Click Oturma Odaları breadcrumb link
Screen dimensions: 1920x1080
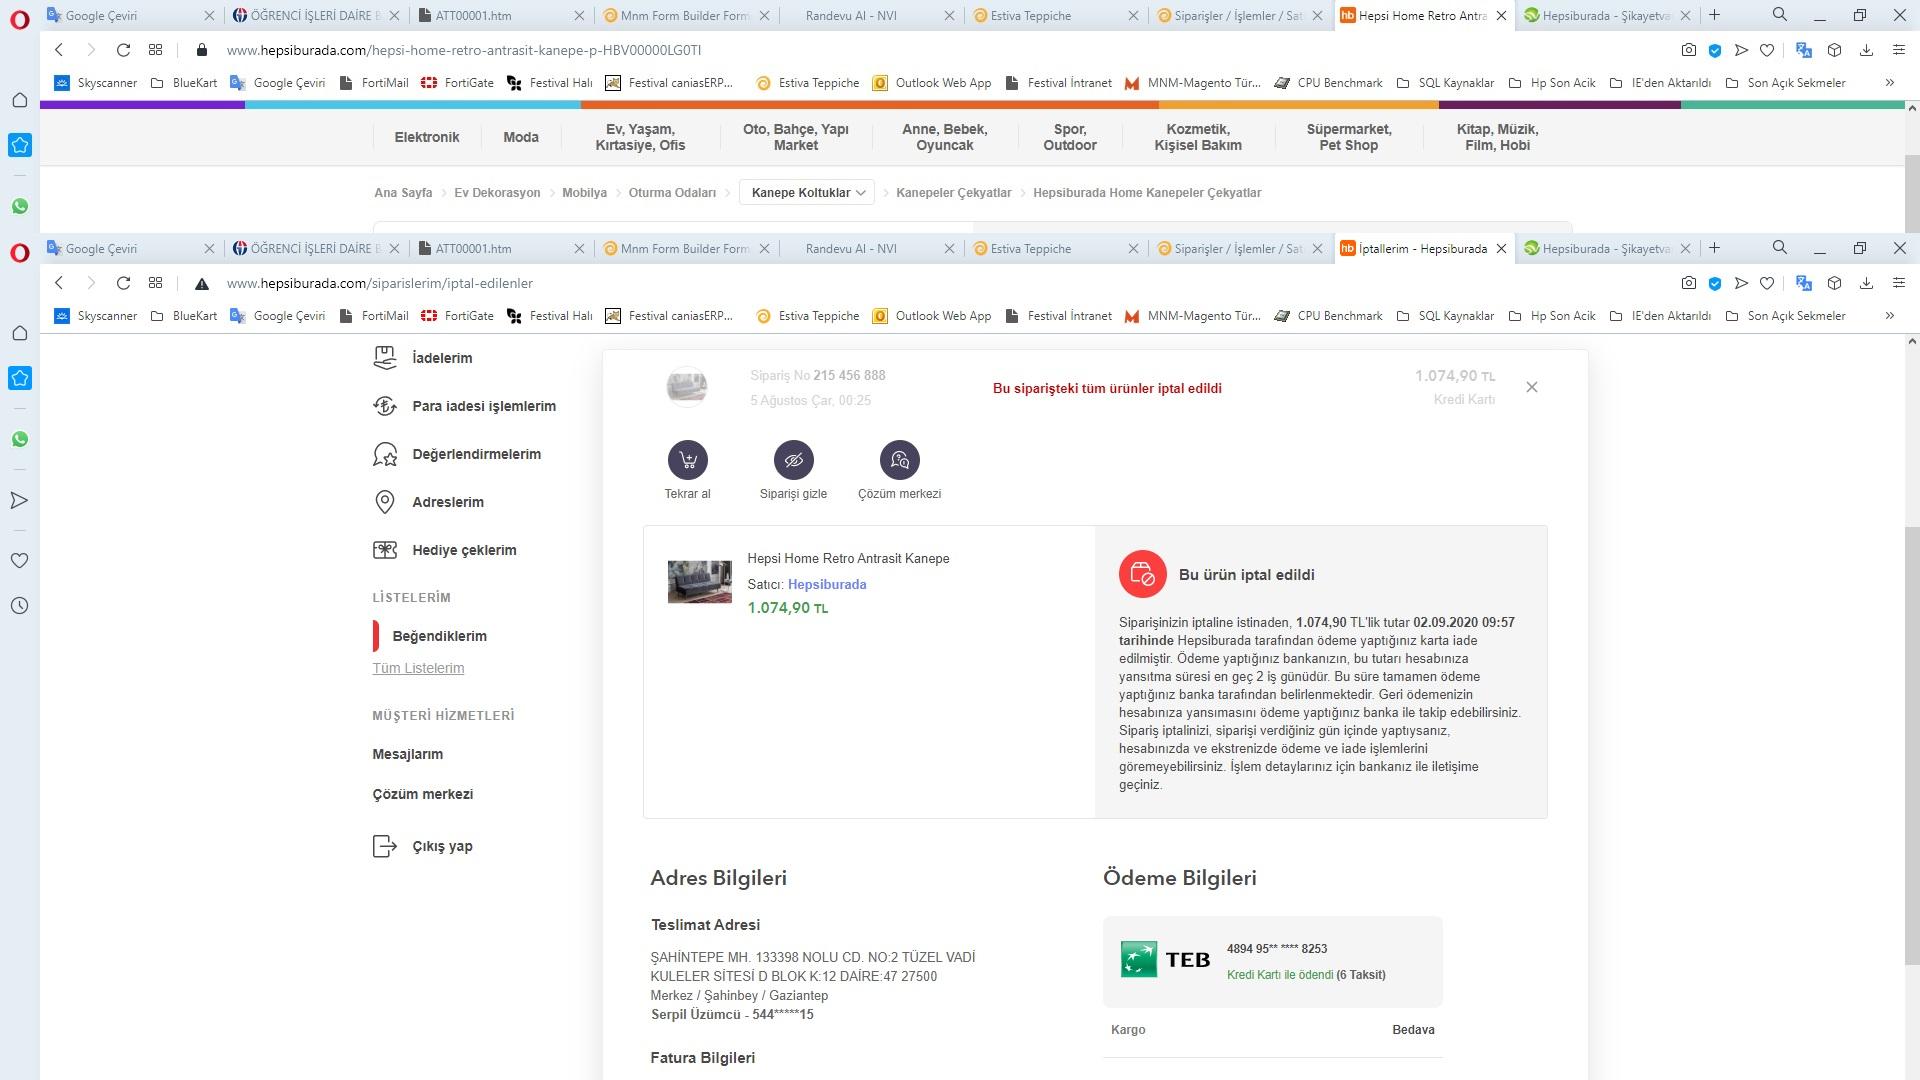(x=672, y=193)
